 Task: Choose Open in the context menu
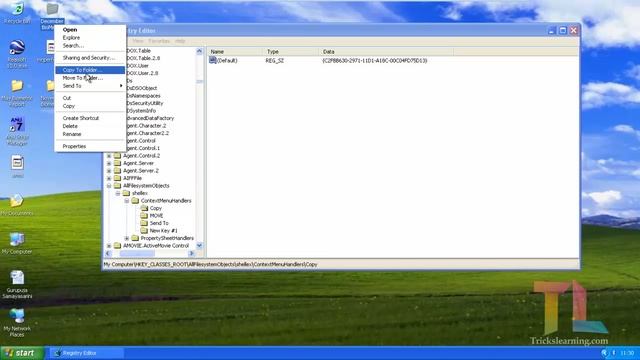point(90,29)
